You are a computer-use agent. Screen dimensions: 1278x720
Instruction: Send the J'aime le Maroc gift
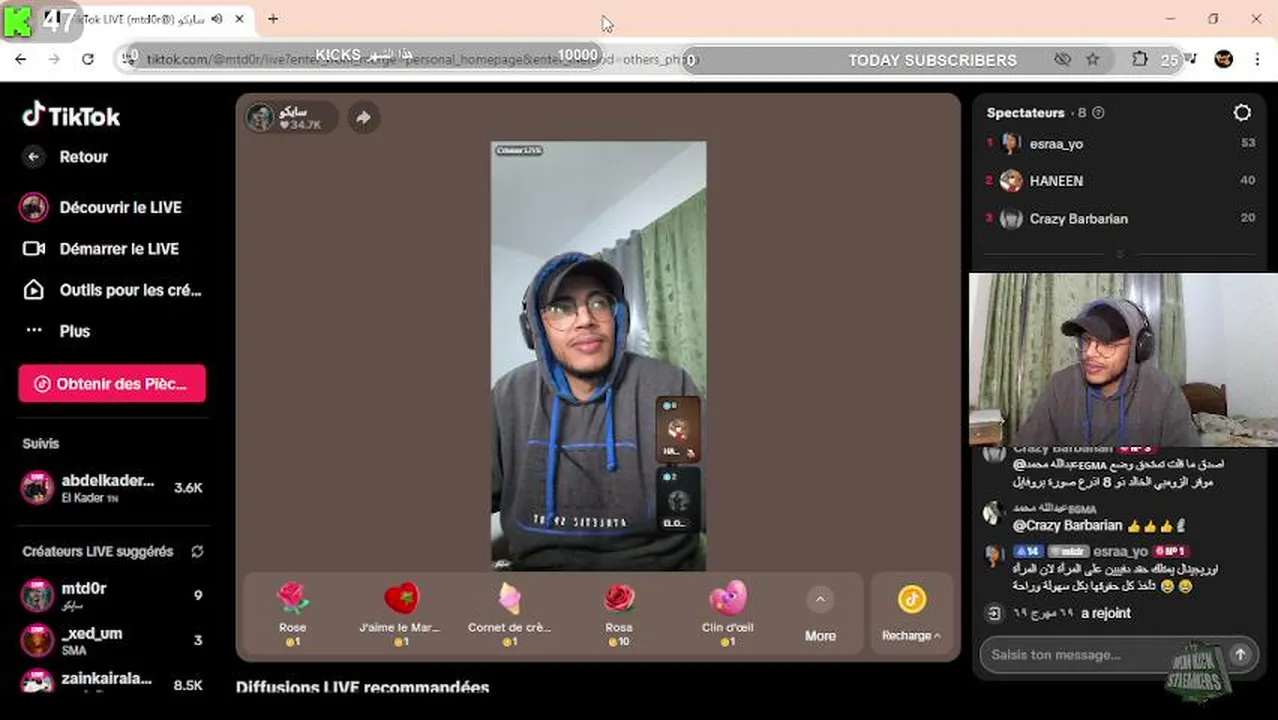[x=400, y=613]
